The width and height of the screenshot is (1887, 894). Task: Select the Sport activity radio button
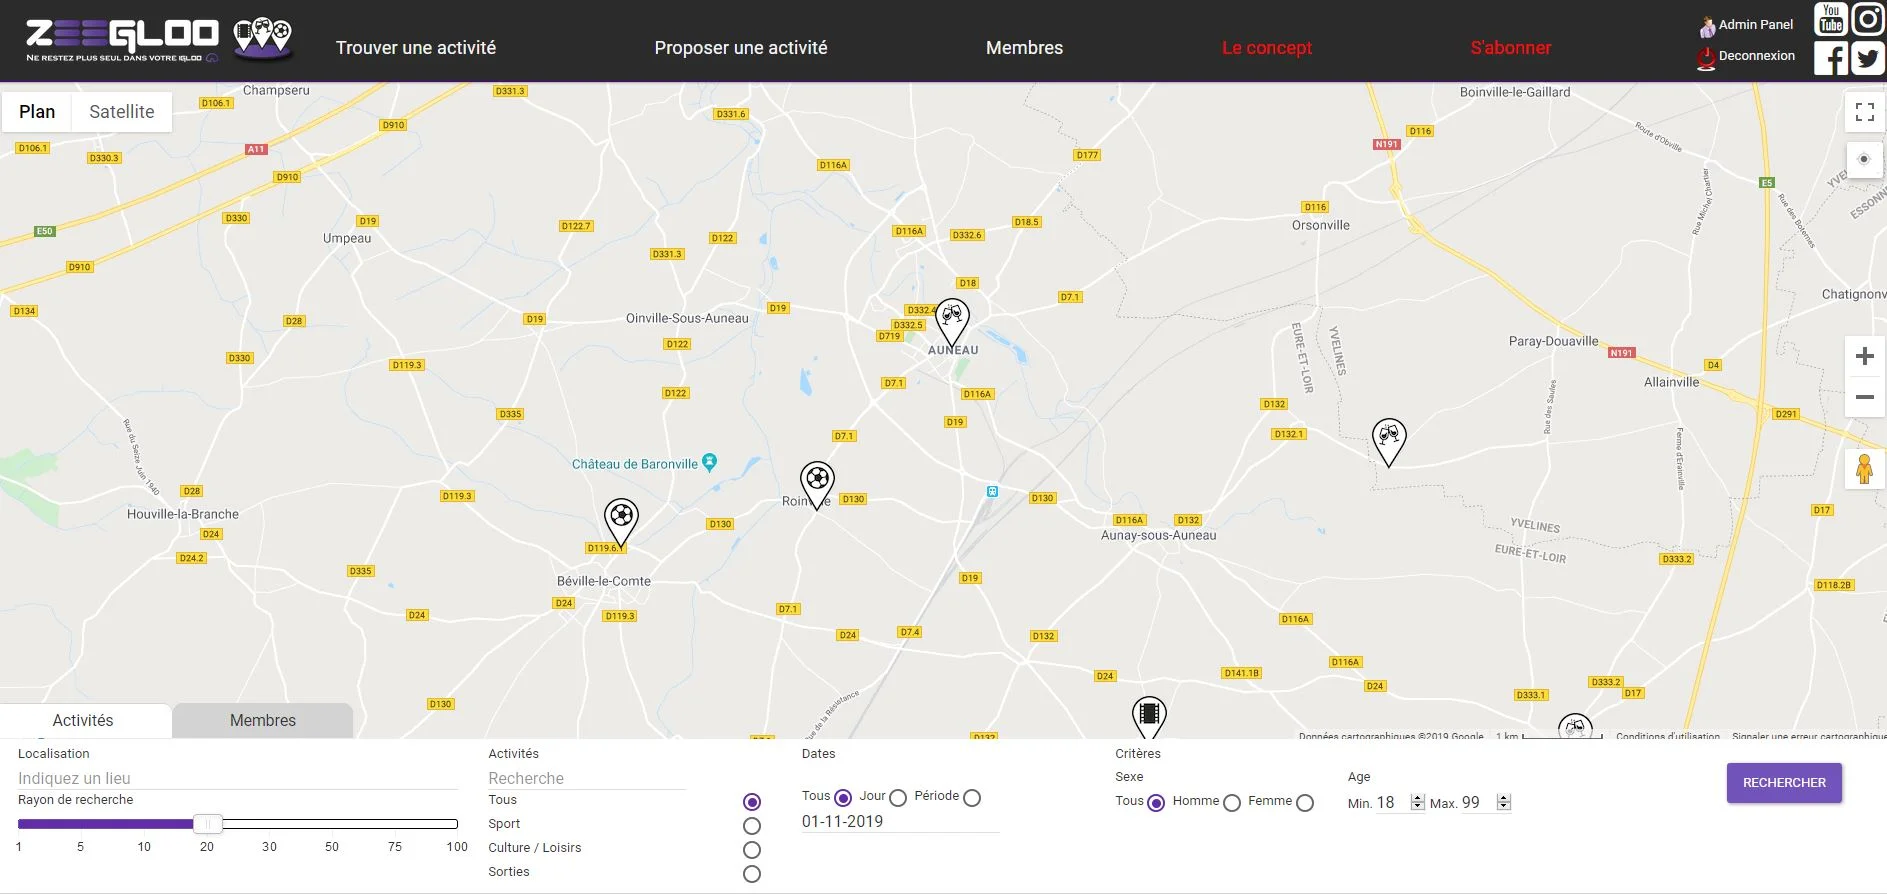pos(752,826)
